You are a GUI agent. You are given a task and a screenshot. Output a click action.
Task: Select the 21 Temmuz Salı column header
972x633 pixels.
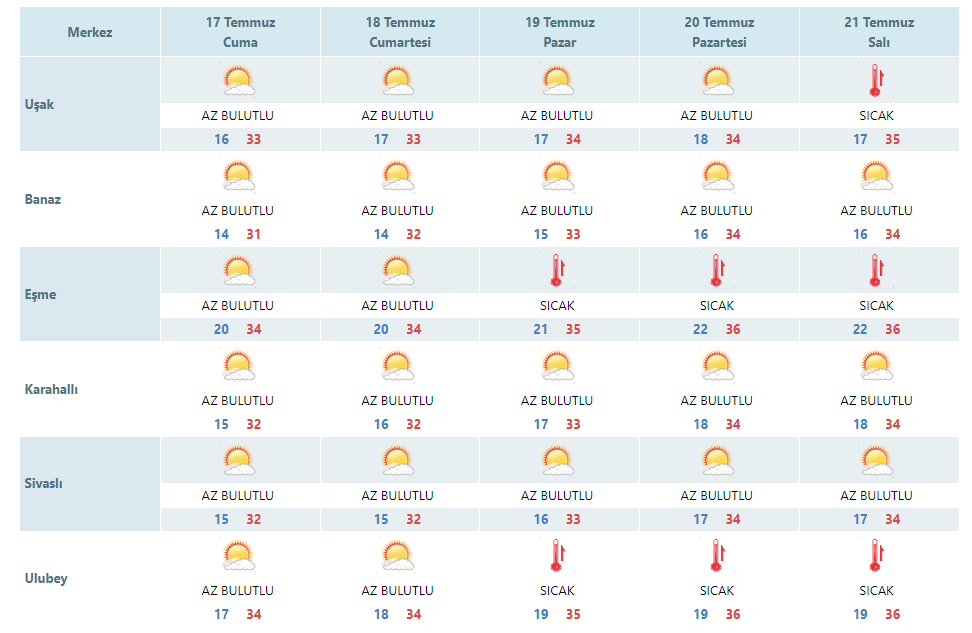pyautogui.click(x=879, y=32)
